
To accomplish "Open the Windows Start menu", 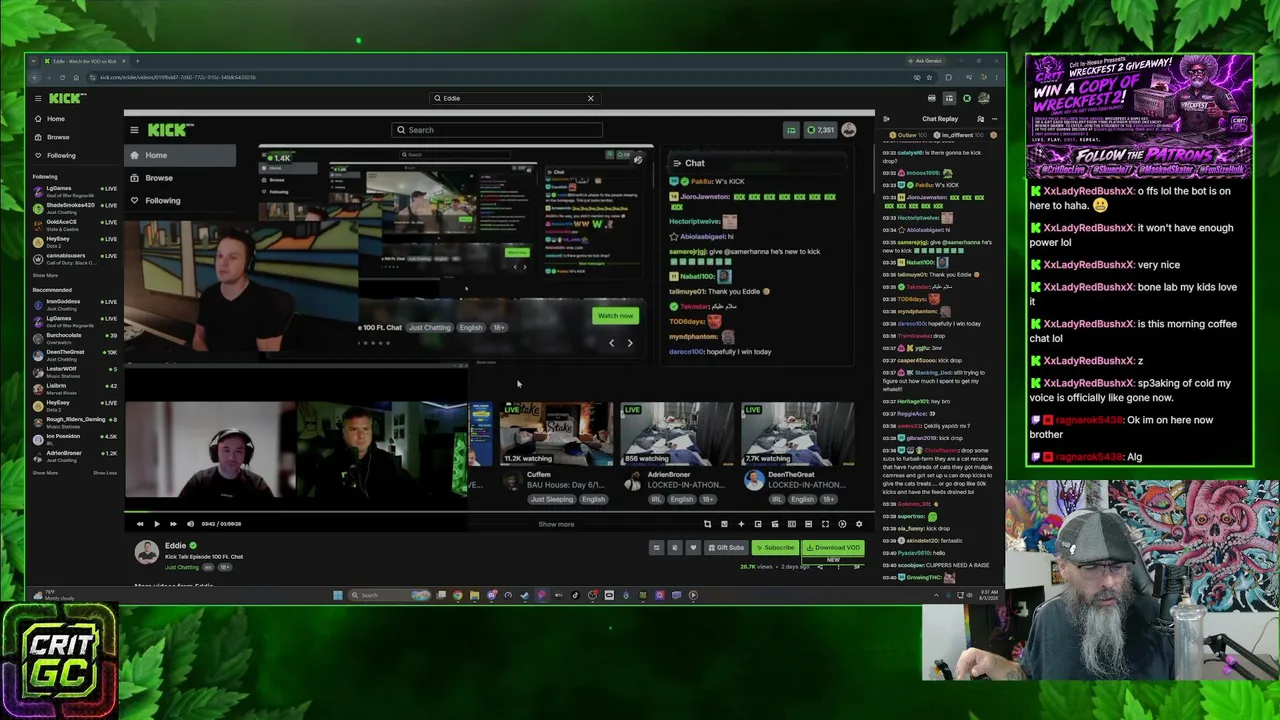I will click(x=338, y=595).
